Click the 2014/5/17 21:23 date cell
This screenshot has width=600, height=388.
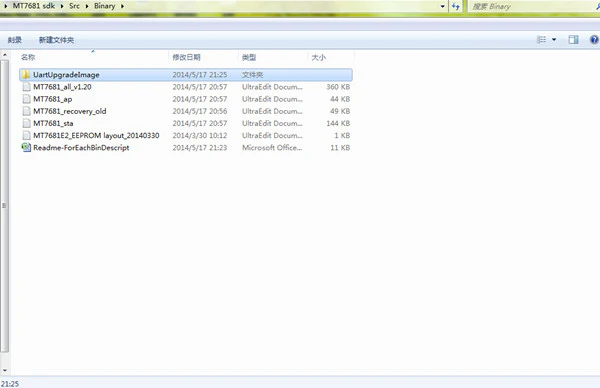click(x=200, y=148)
